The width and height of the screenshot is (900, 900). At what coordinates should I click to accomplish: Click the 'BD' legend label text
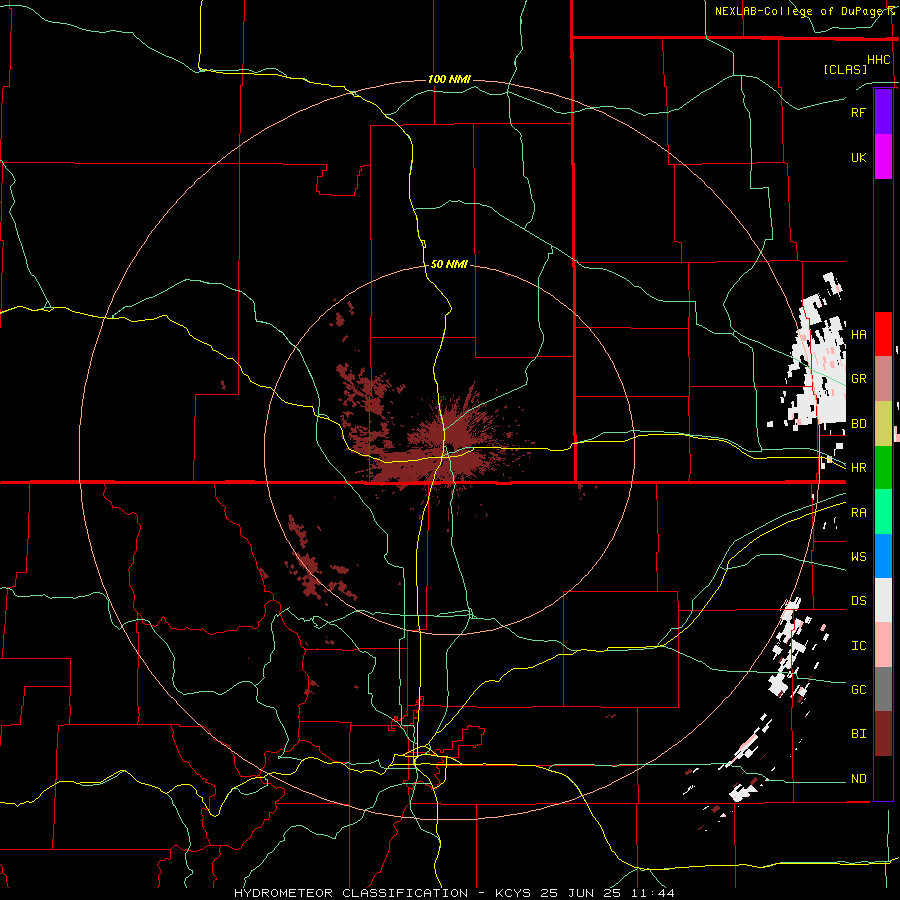point(858,424)
